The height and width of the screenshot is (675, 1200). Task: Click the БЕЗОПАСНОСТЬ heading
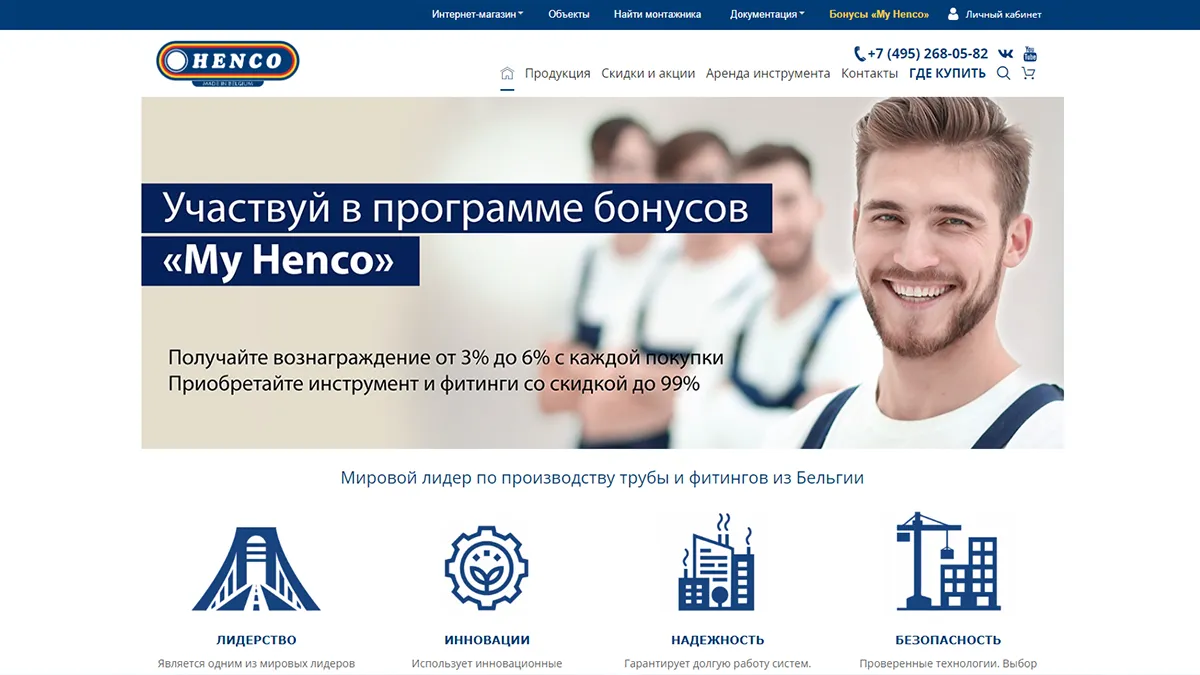coord(948,640)
